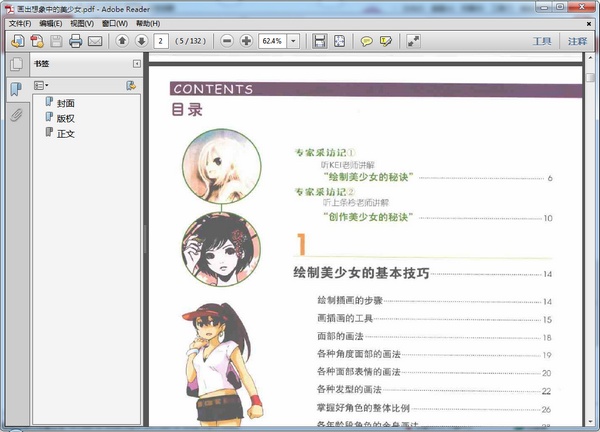
Task: Select the 正文 bookmark
Action: click(x=65, y=134)
